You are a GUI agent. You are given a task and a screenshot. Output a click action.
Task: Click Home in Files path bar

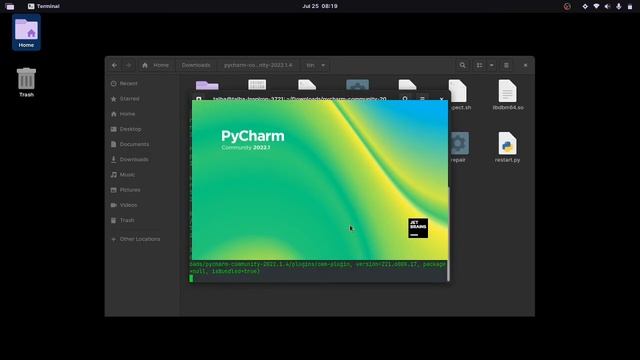155,65
